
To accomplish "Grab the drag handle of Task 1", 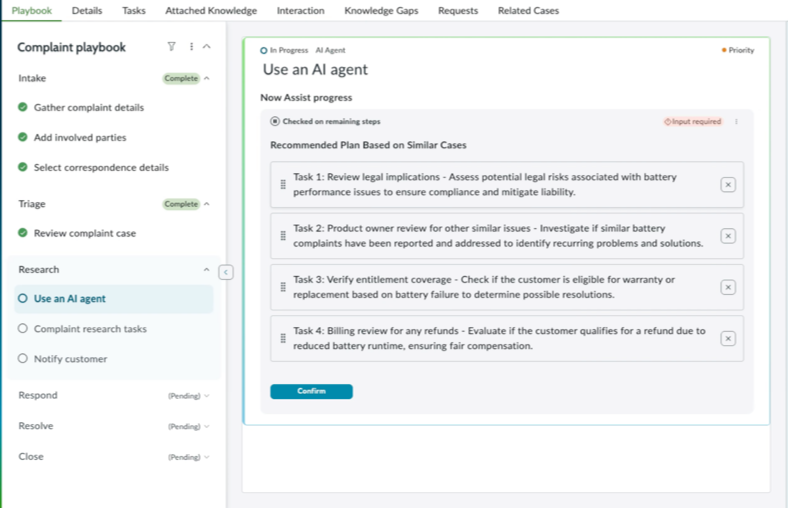I will tap(283, 185).
